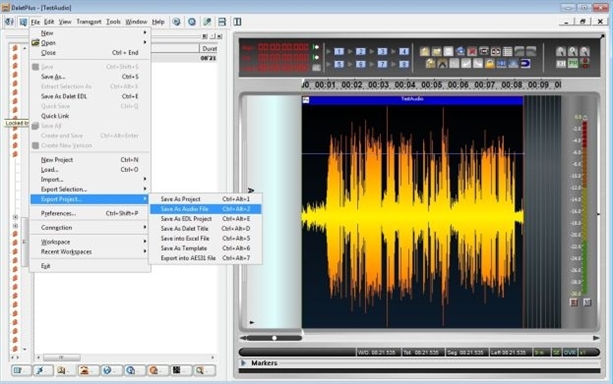This screenshot has height=384, width=613.
Task: Click the right arrow ending the waveform scrollbar
Action: coord(596,338)
